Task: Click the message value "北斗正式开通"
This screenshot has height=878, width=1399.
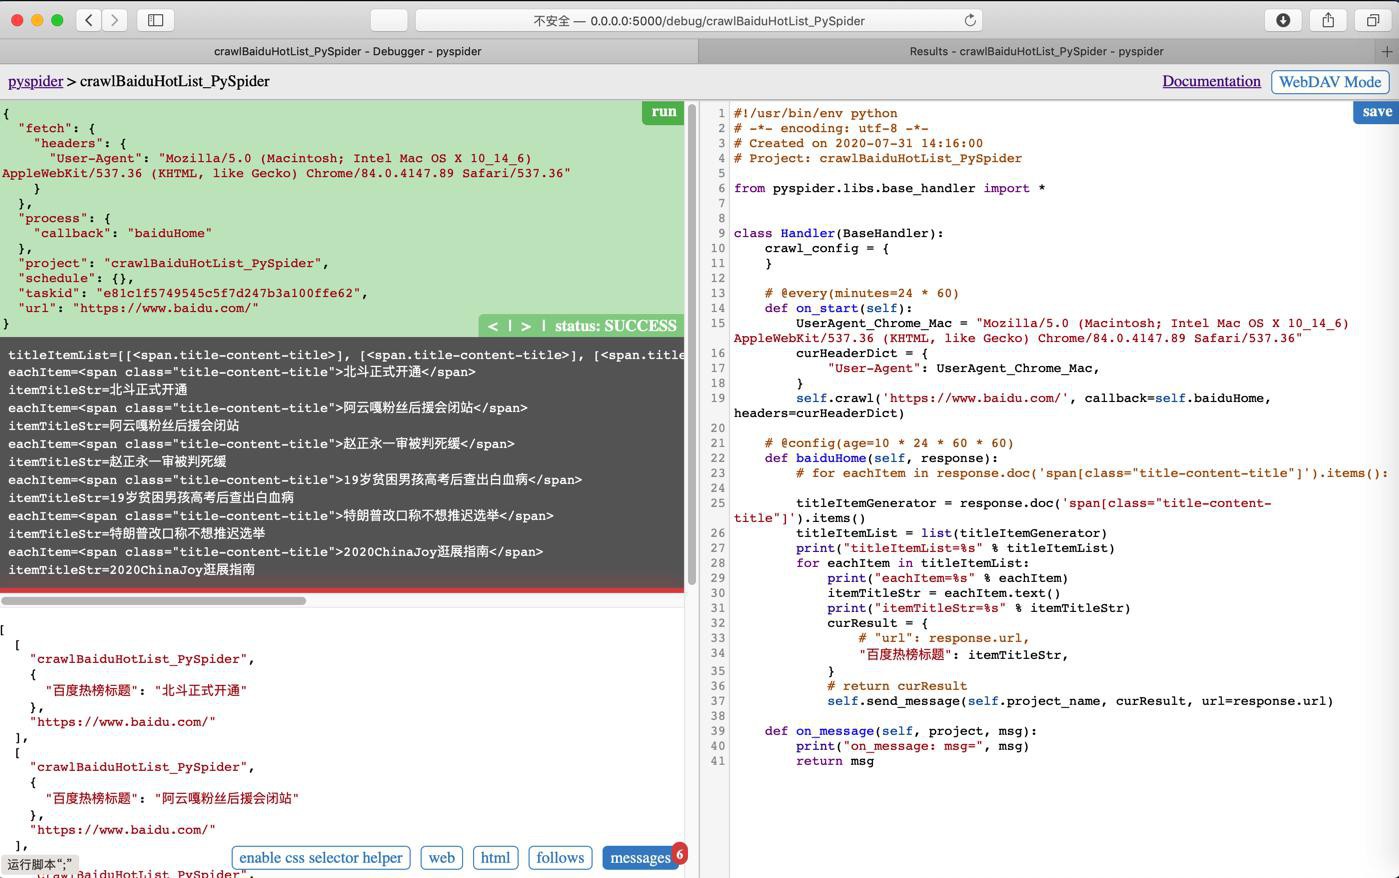Action: 200,690
